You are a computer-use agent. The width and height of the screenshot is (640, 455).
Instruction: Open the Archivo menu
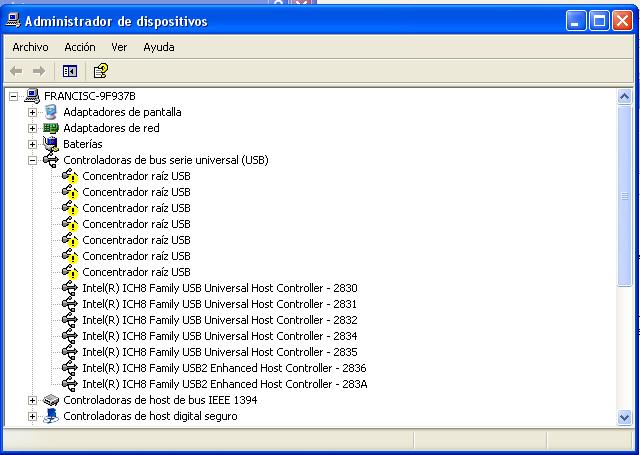[x=30, y=47]
